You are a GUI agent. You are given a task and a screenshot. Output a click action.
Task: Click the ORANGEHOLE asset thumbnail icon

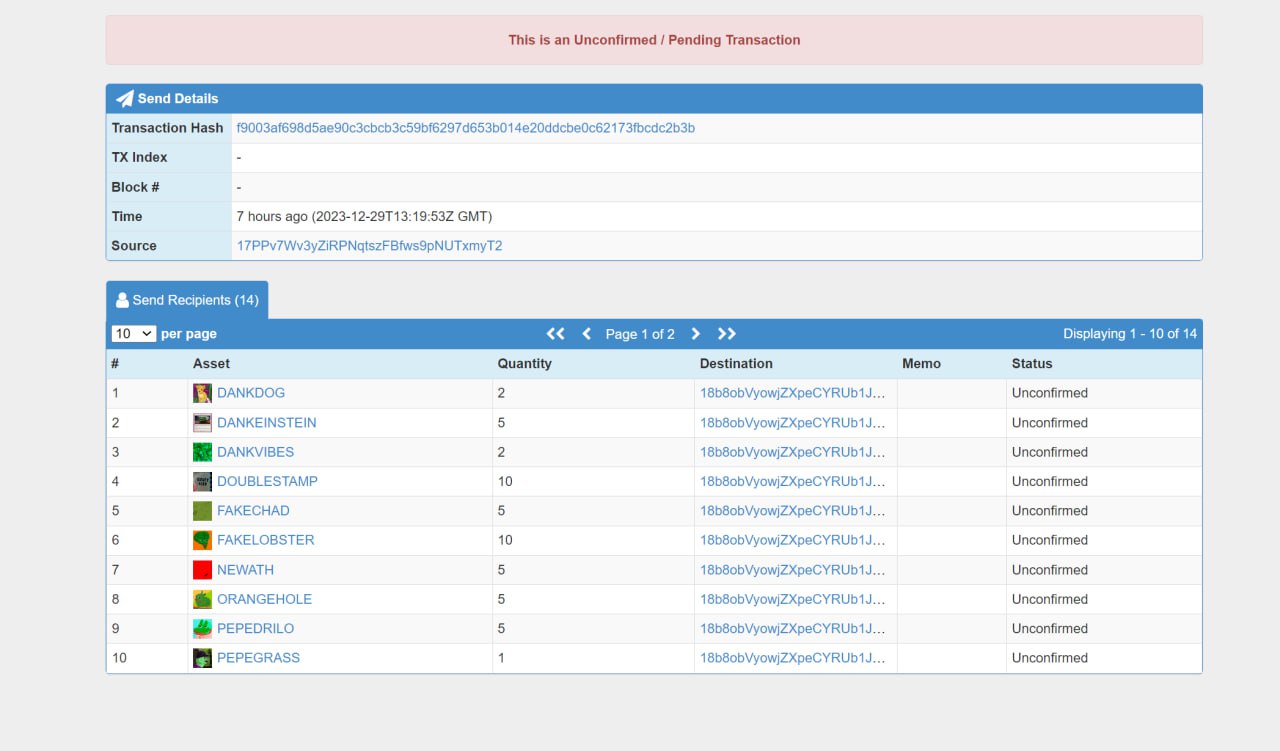[202, 599]
